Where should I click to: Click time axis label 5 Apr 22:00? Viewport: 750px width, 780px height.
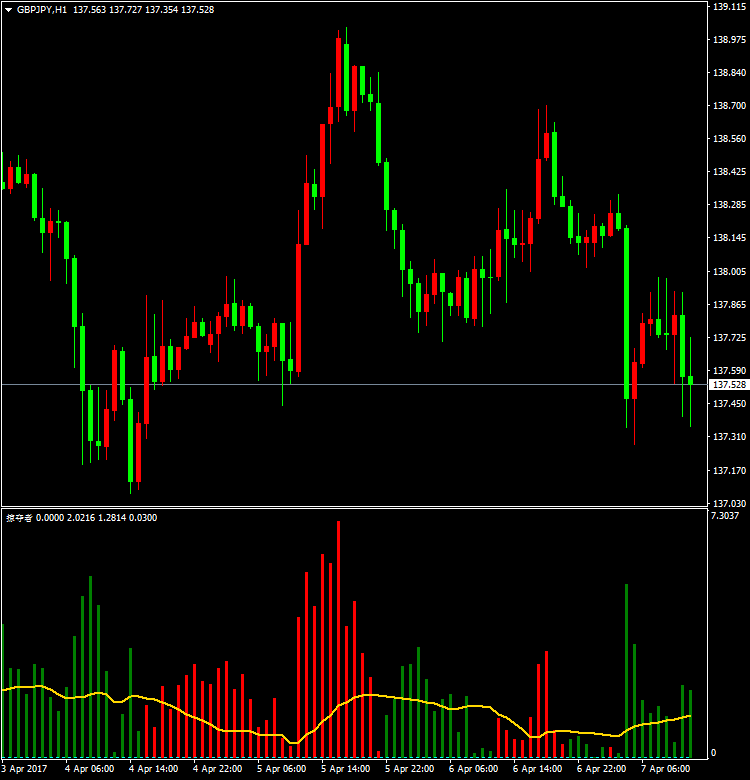[409, 769]
